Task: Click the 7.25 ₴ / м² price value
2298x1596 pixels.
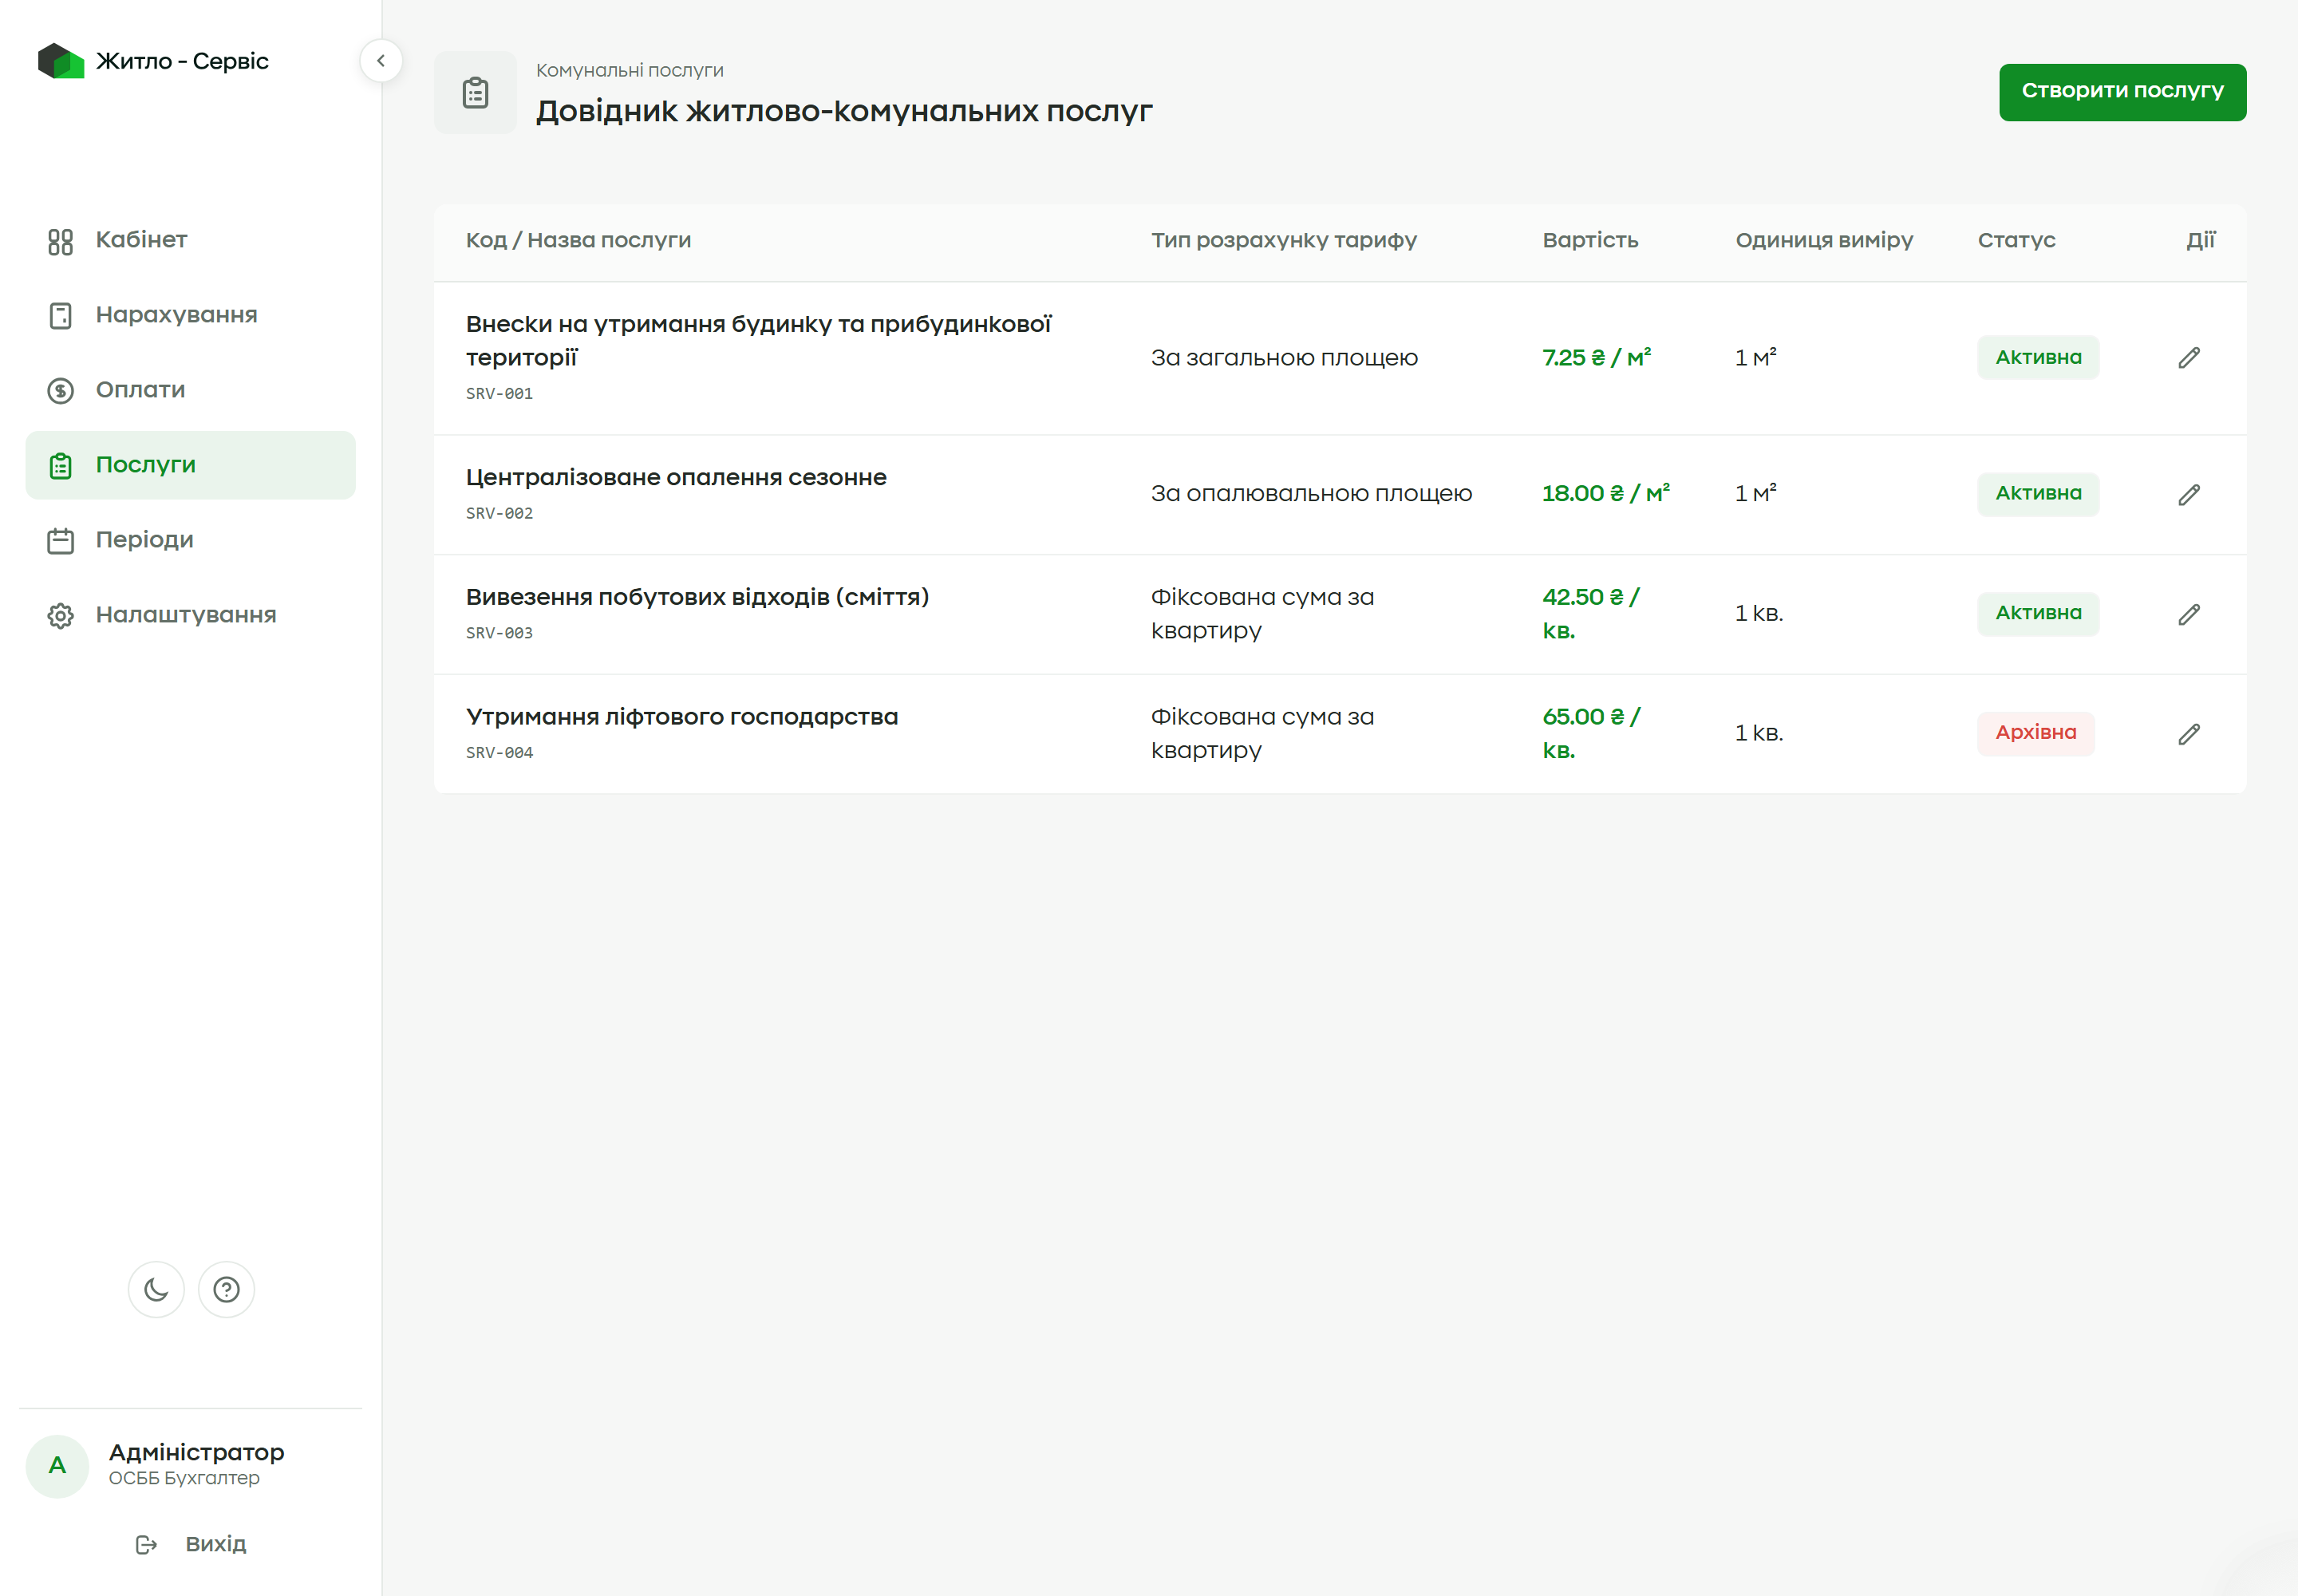Action: click(x=1596, y=357)
